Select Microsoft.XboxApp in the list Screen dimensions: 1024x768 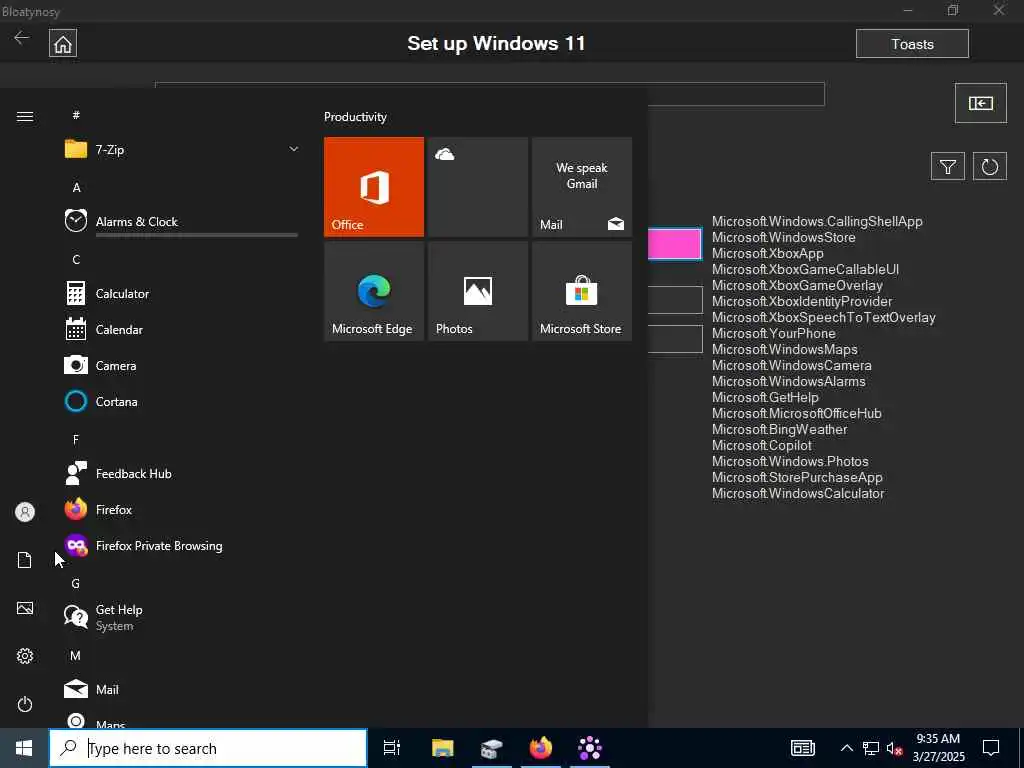[x=767, y=253]
